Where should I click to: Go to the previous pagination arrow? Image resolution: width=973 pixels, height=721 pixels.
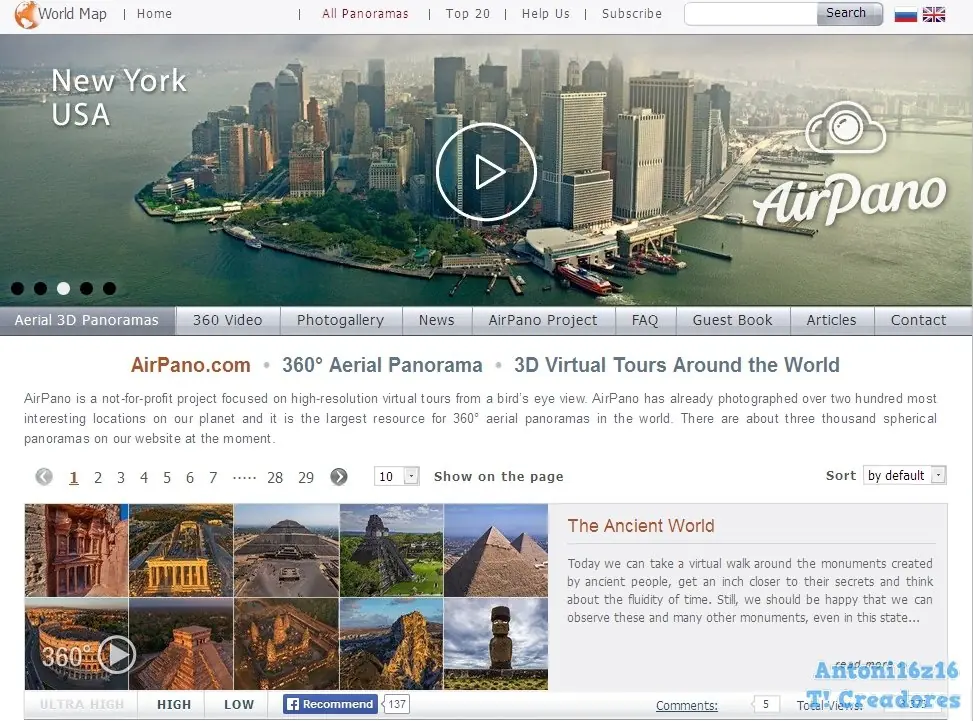[44, 477]
